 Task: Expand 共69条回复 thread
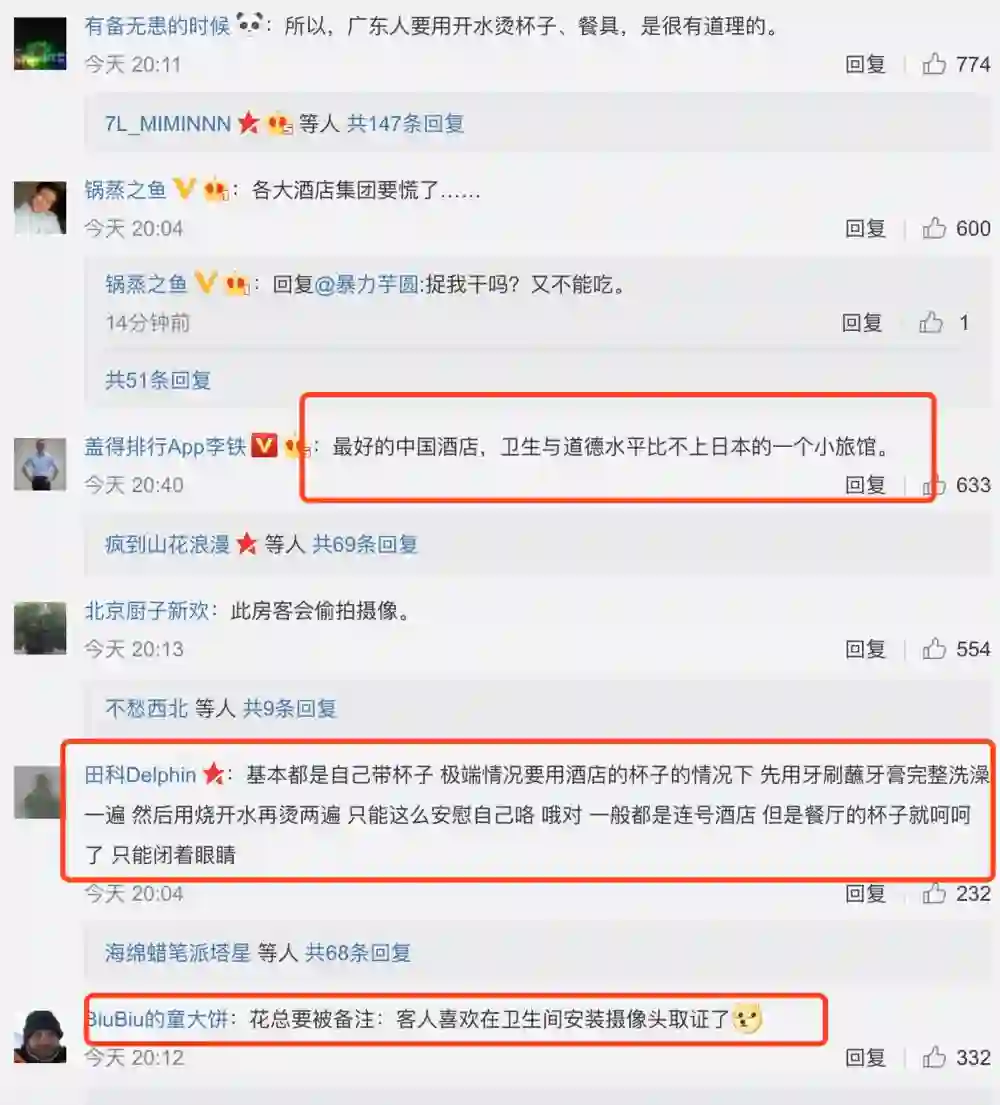pyautogui.click(x=365, y=544)
